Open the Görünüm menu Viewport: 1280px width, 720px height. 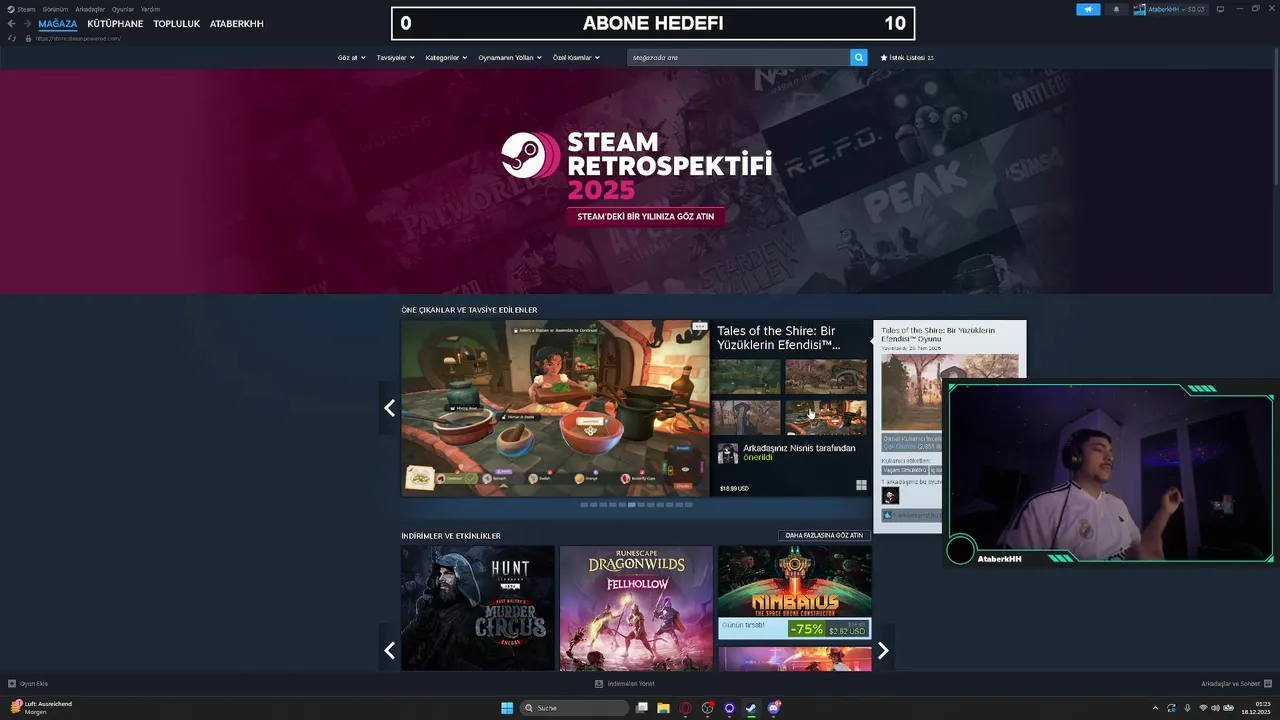[55, 9]
